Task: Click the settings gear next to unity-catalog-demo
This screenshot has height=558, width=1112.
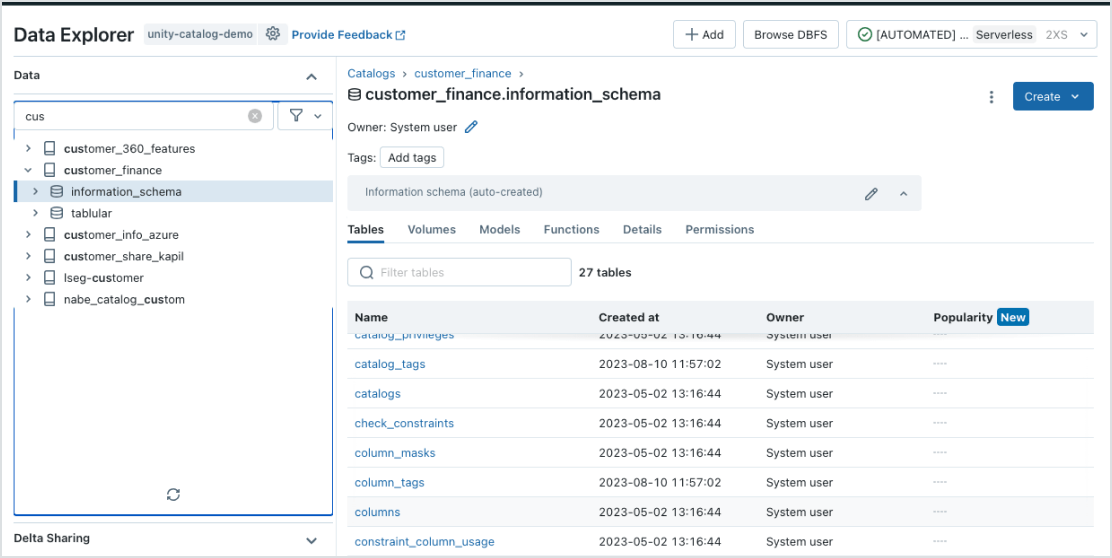Action: click(x=273, y=34)
